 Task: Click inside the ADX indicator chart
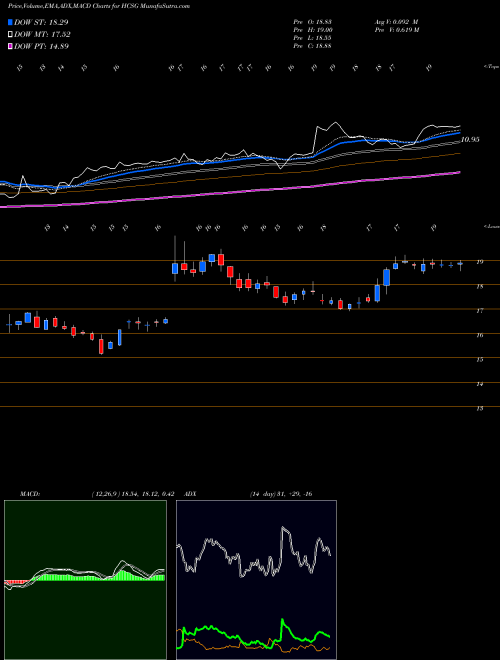(x=256, y=580)
